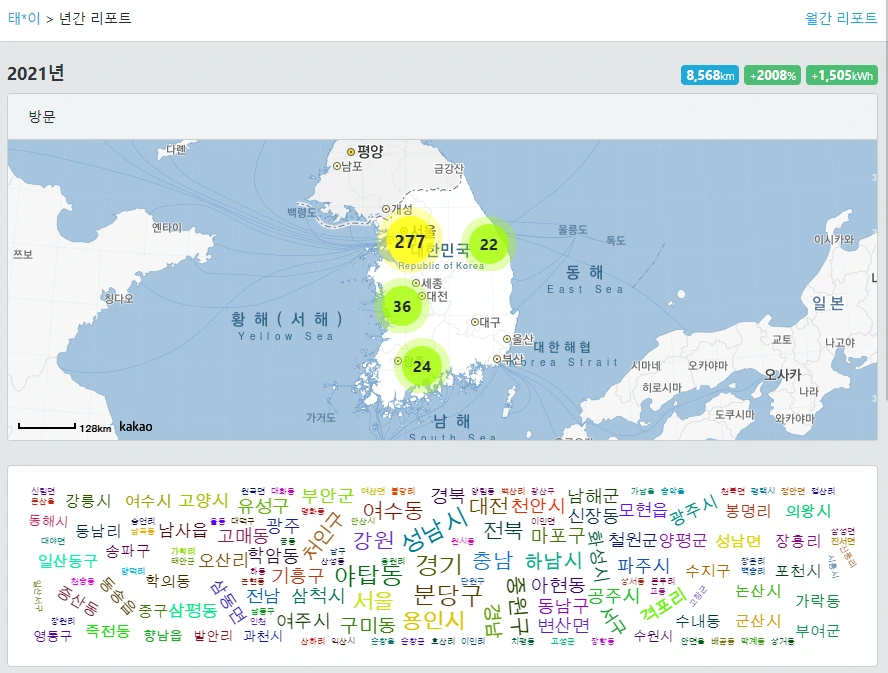Open the 월간 리포트 link
The height and width of the screenshot is (673, 888).
coord(841,18)
